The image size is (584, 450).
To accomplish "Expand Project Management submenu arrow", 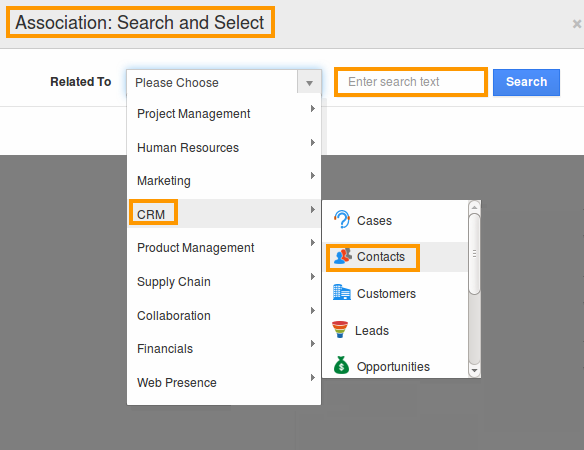I will click(313, 108).
